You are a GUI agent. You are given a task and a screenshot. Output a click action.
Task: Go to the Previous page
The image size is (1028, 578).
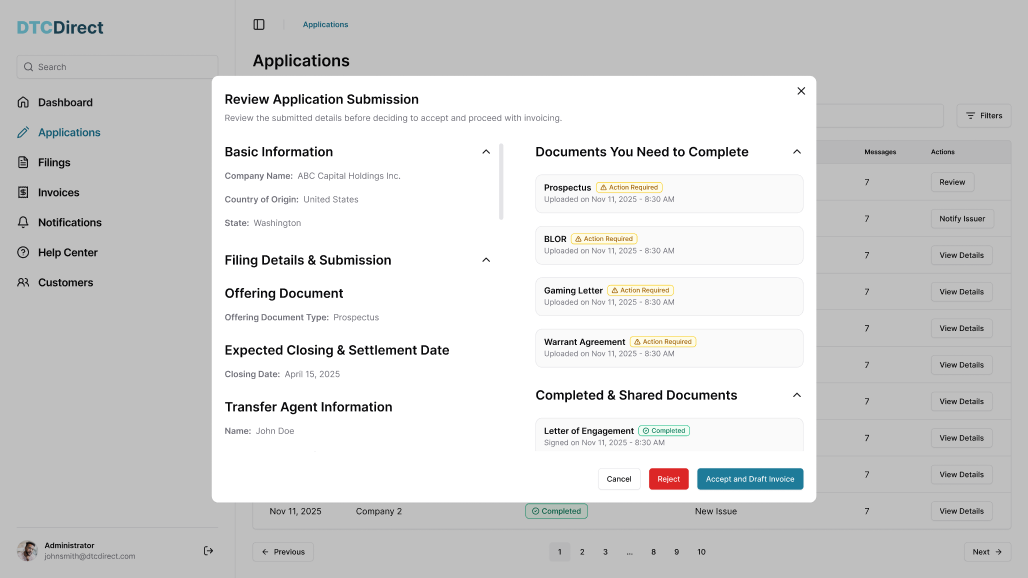[x=283, y=552]
